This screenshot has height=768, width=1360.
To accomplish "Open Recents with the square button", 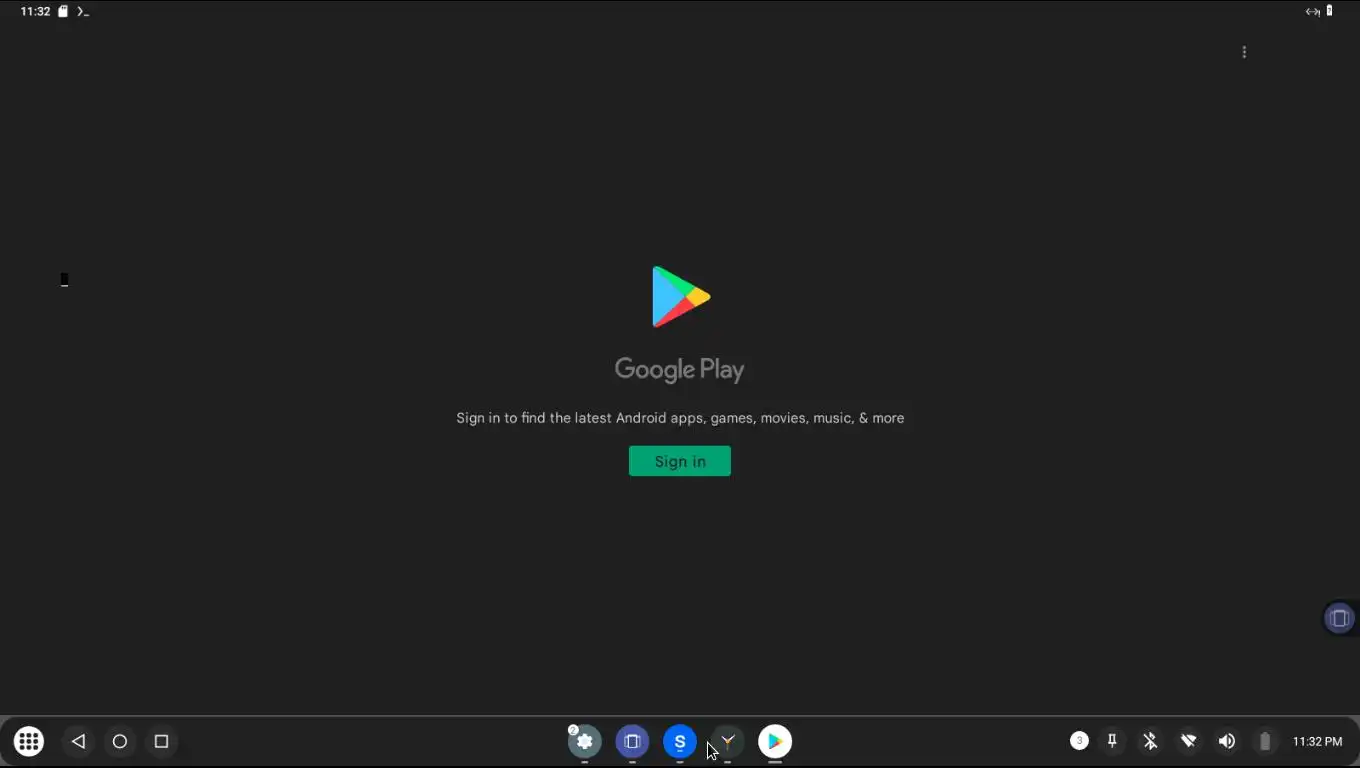I will pyautogui.click(x=161, y=741).
